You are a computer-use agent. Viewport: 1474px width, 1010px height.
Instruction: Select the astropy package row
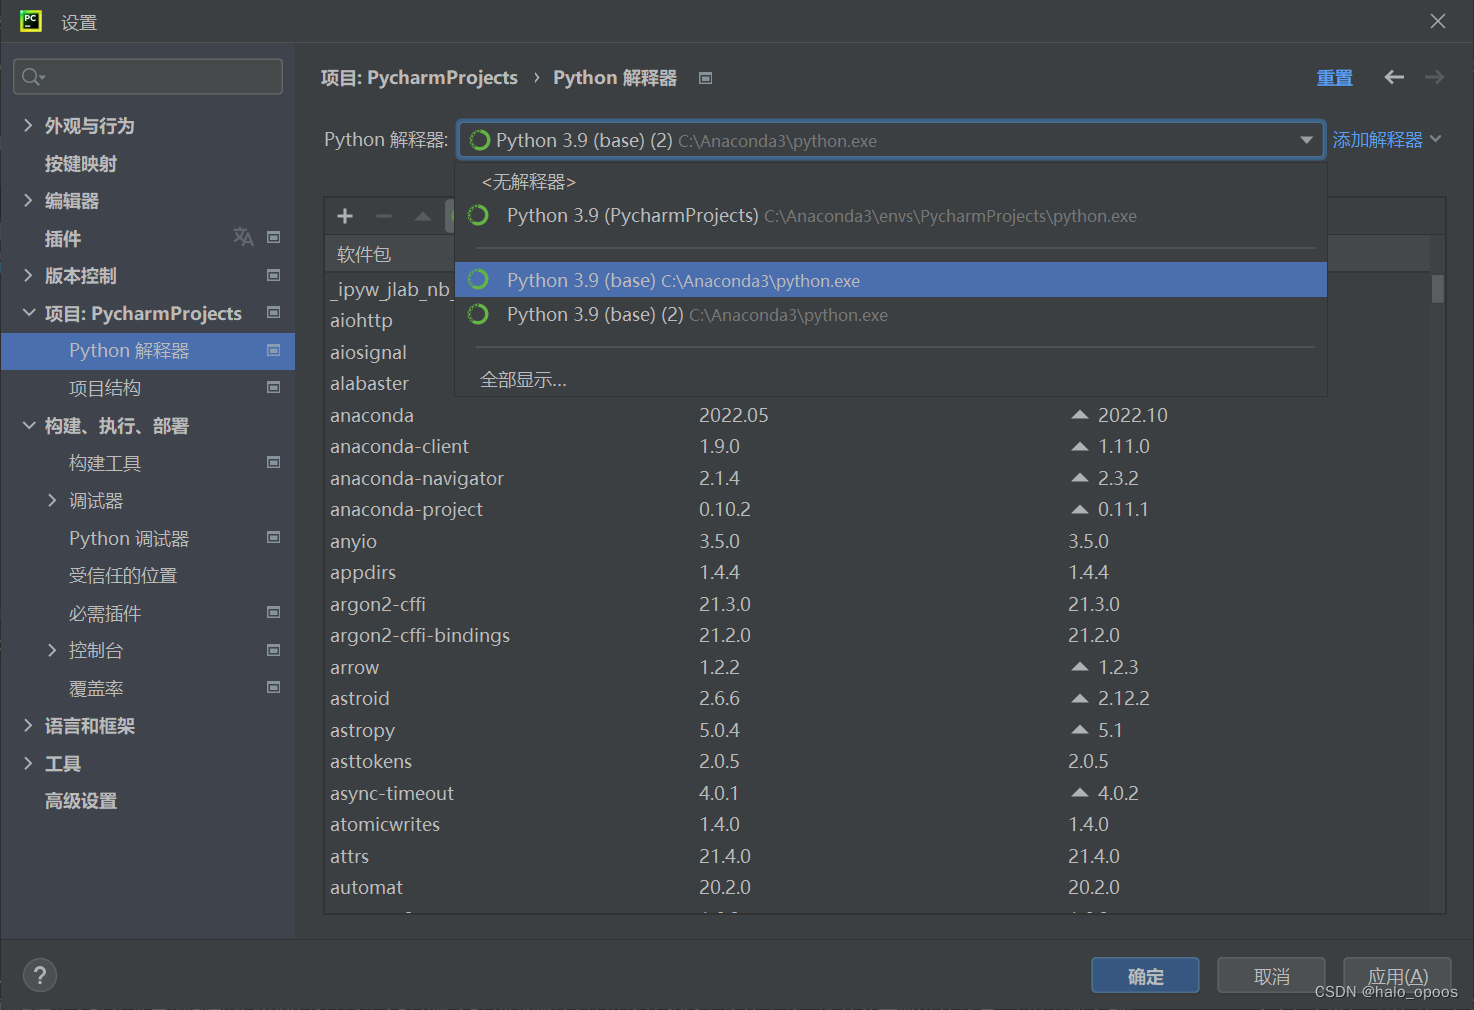[x=877, y=730]
